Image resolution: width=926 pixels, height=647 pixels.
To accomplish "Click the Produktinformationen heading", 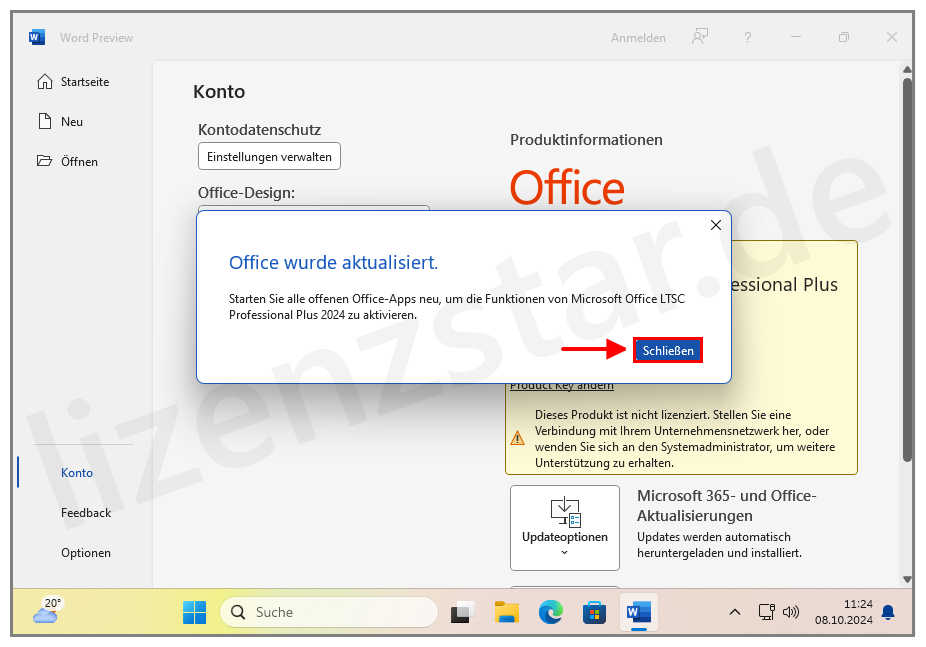I will [586, 140].
